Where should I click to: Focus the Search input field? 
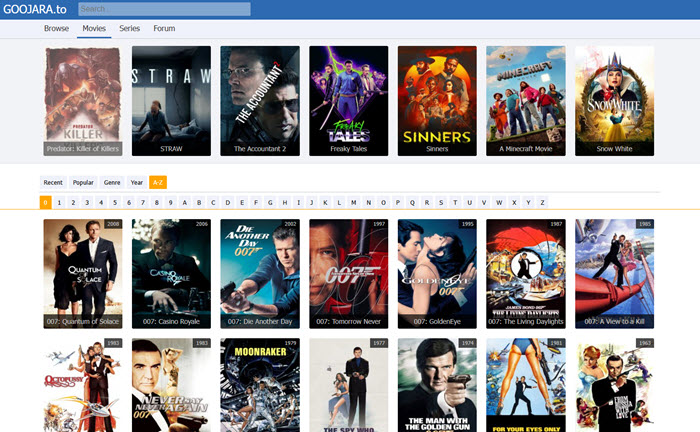(x=164, y=9)
